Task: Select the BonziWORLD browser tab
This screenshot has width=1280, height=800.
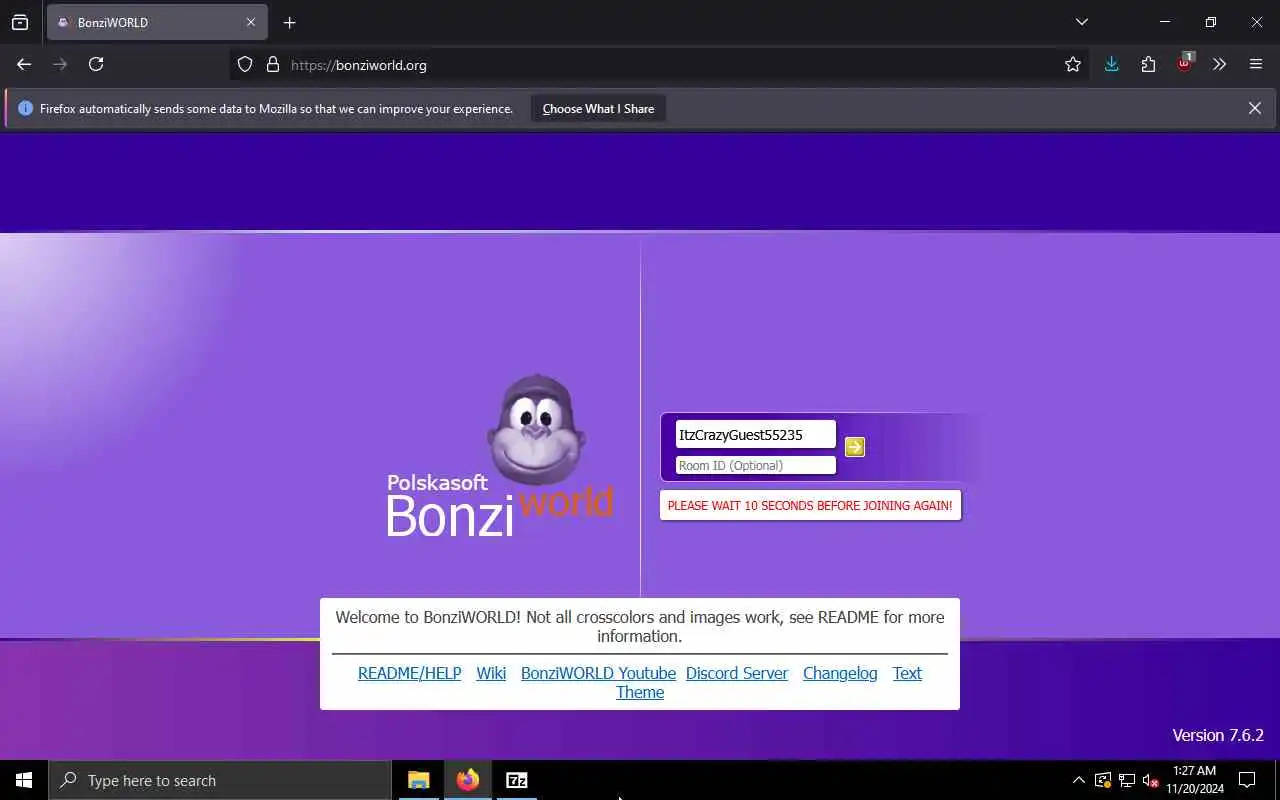Action: (x=156, y=22)
